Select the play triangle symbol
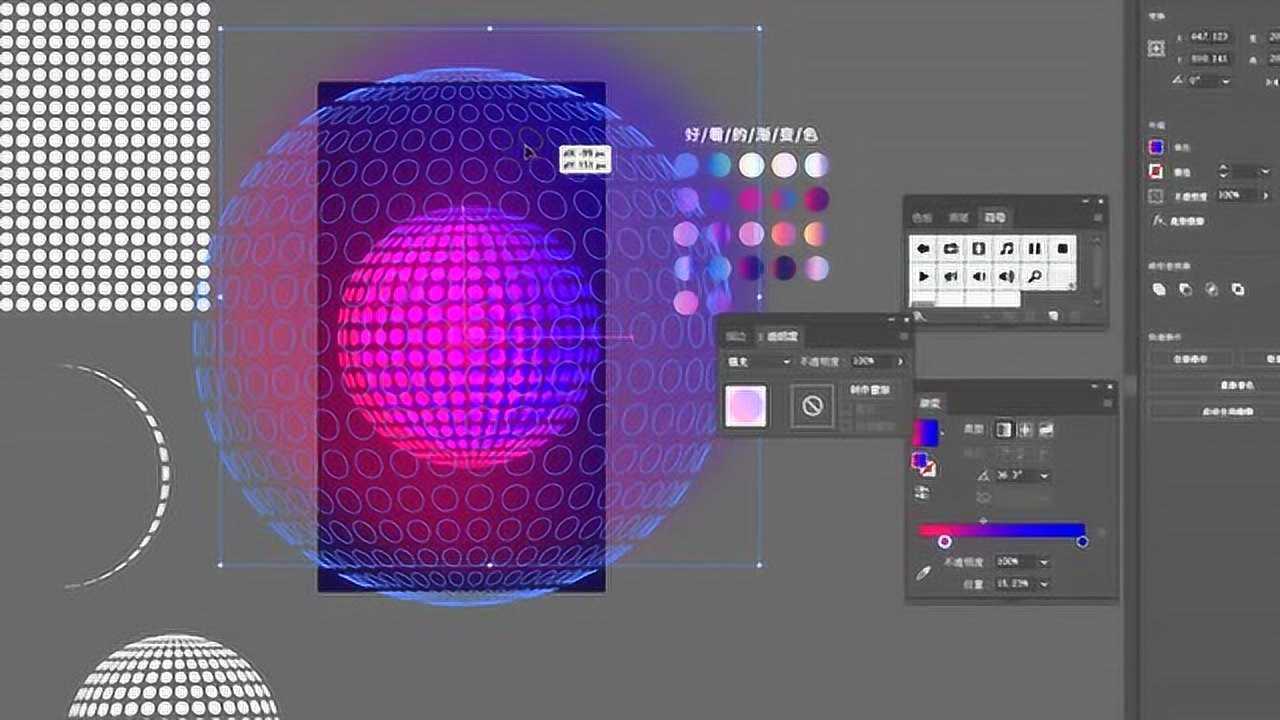1280x720 pixels. pos(923,276)
